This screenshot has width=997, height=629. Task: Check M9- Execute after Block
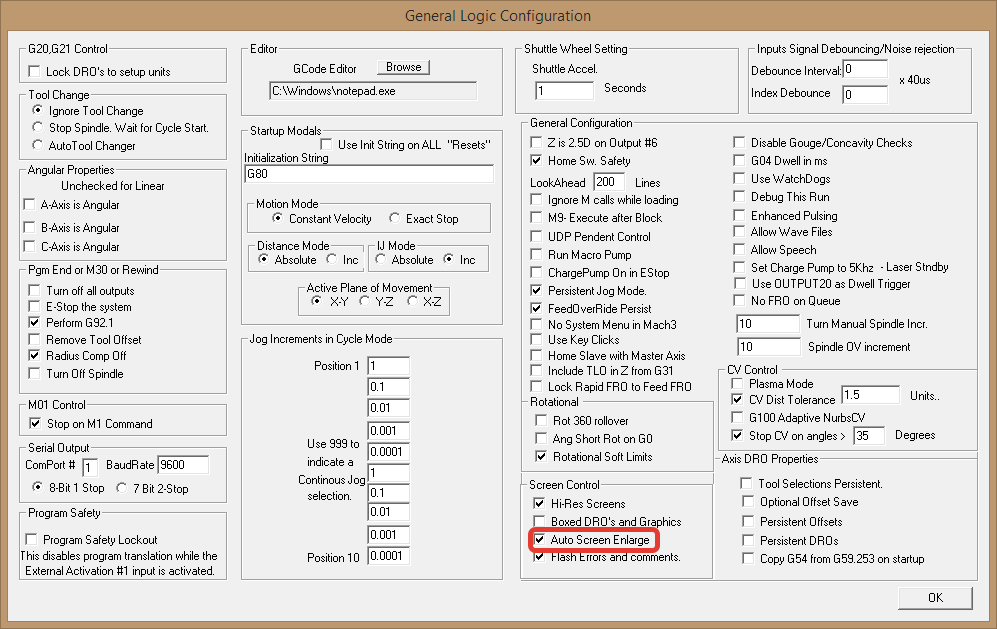(537, 218)
